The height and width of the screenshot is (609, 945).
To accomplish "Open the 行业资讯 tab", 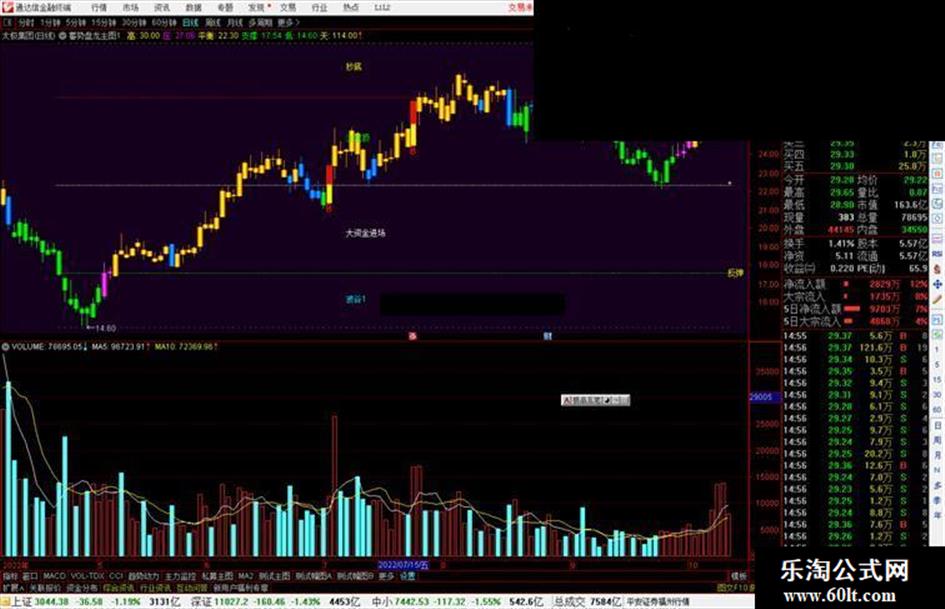I will point(155,587).
